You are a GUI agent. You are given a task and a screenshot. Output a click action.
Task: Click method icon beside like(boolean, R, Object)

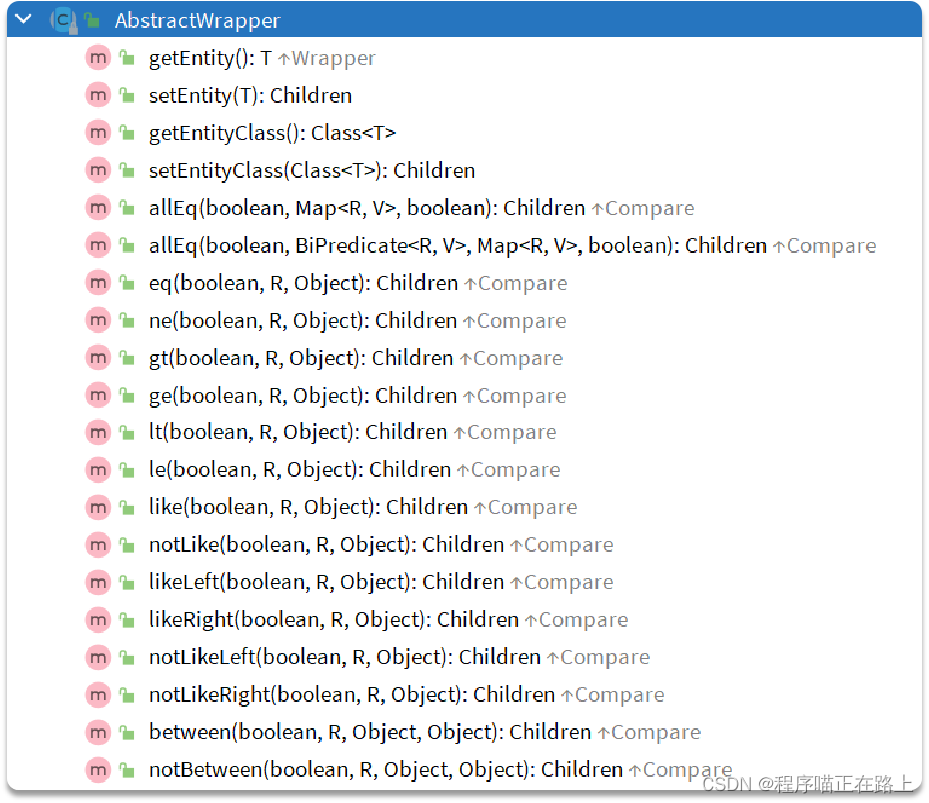tap(98, 507)
